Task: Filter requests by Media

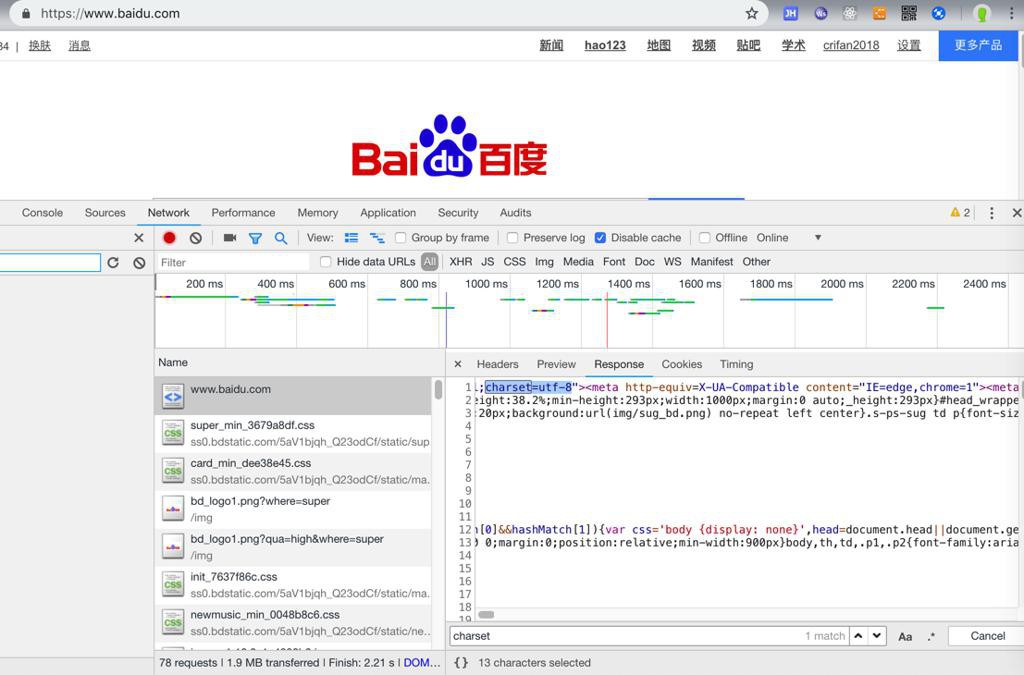Action: pos(578,262)
